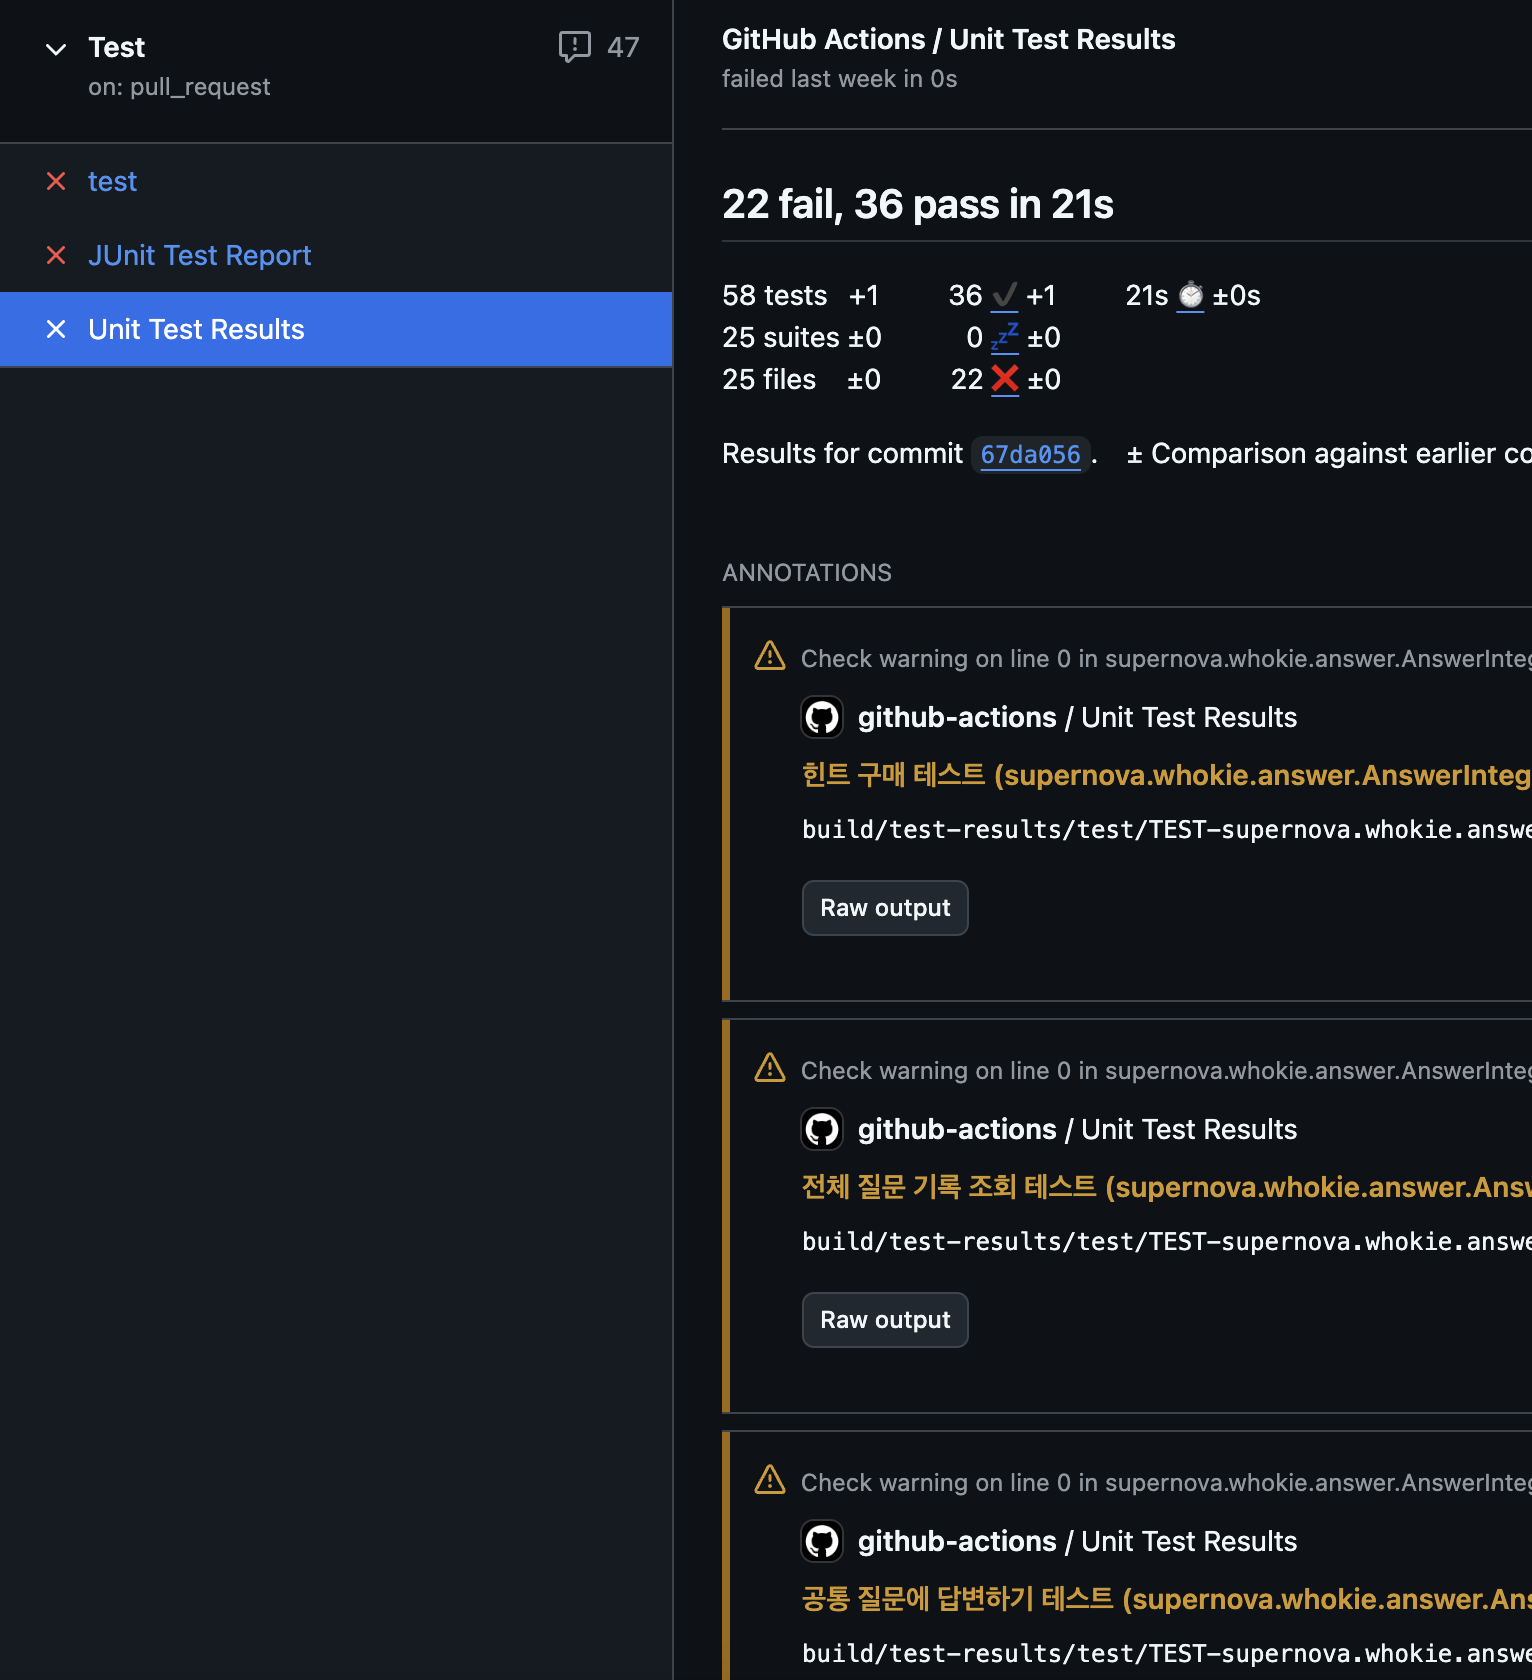The height and width of the screenshot is (1680, 1532).
Task: Click github-actions avatar in 전체 질문 기록 조회 annotation
Action: (822, 1129)
